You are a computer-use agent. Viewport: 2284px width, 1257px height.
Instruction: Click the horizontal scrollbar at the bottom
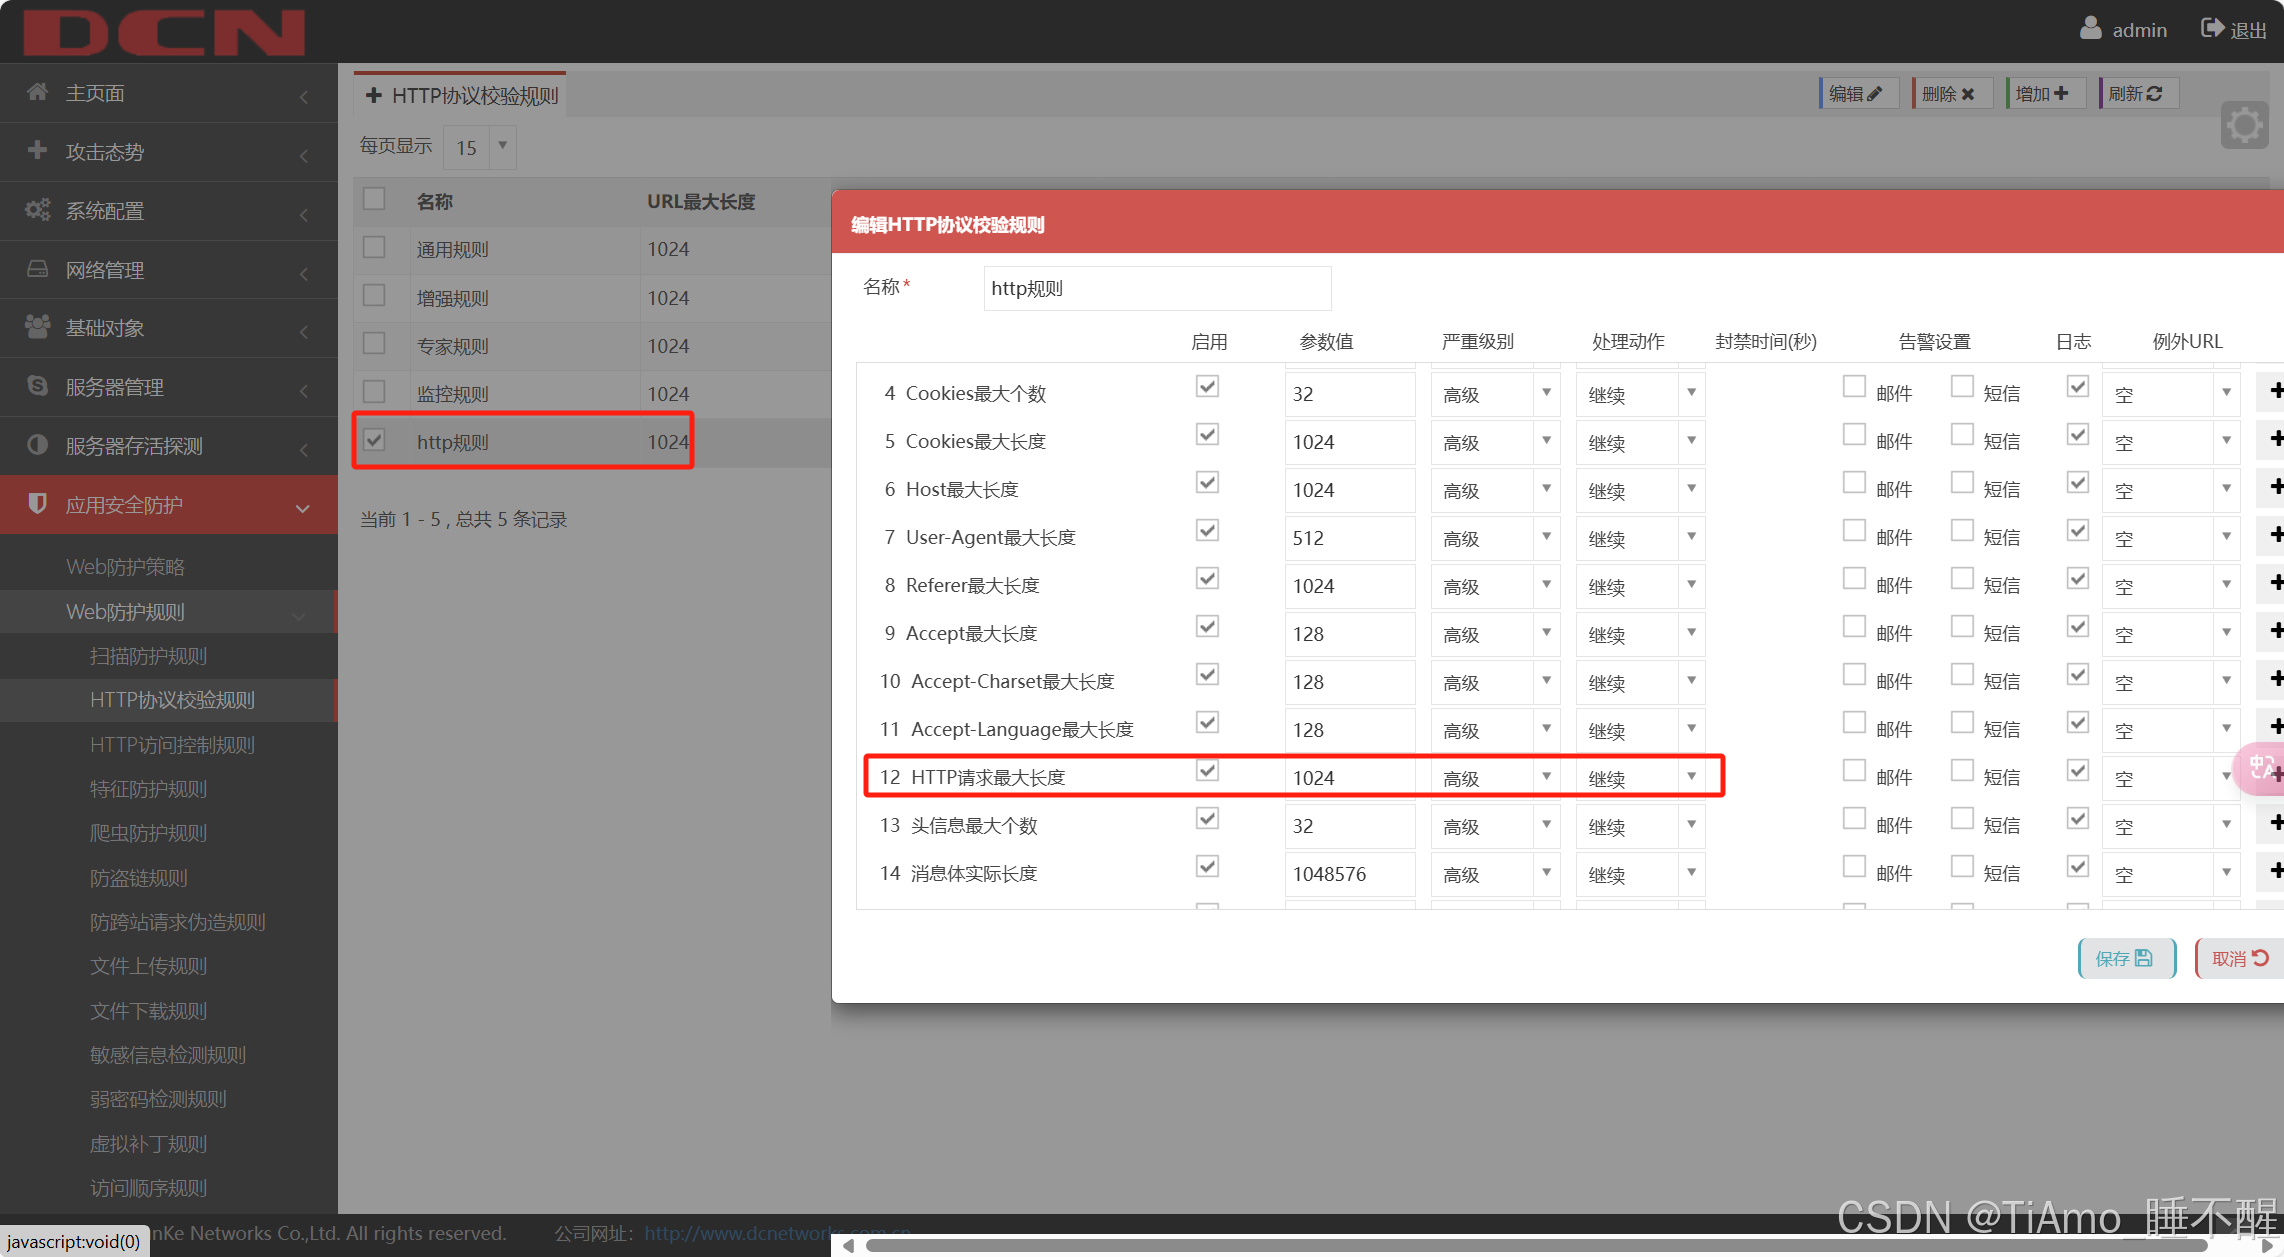click(x=1537, y=1245)
